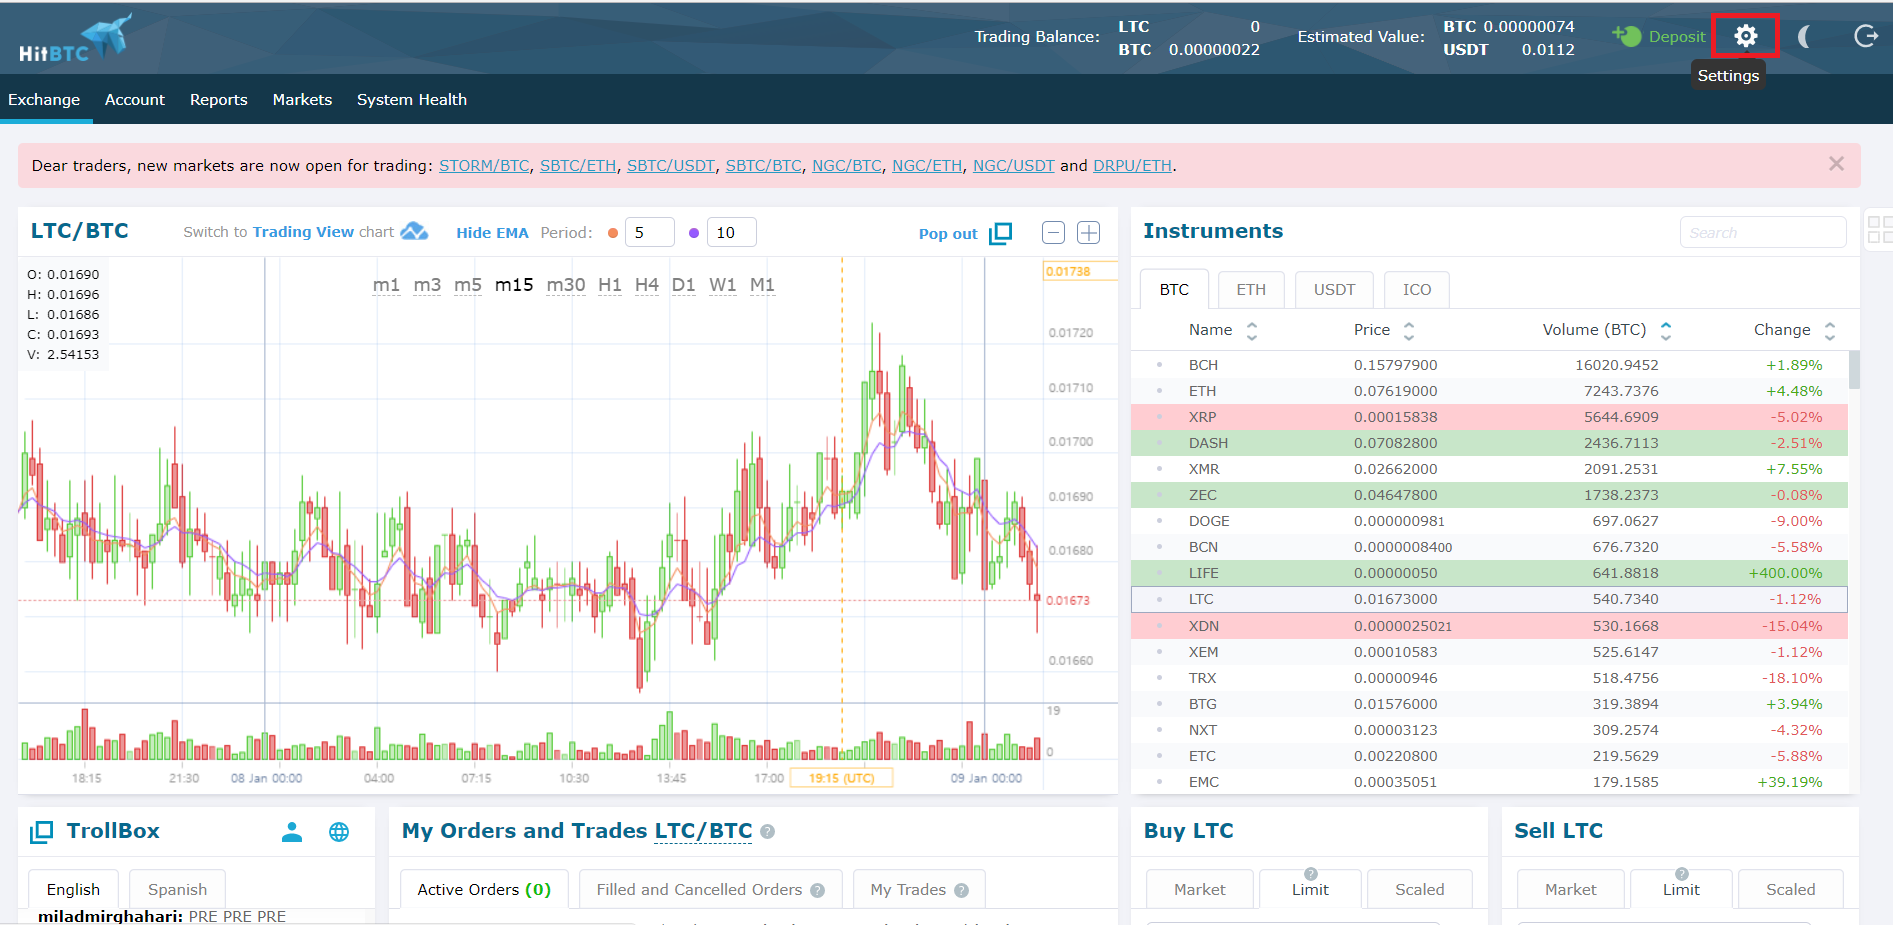Open TrollBox language selection via the globe icon
Screen dimensions: 1893x925
click(x=339, y=831)
